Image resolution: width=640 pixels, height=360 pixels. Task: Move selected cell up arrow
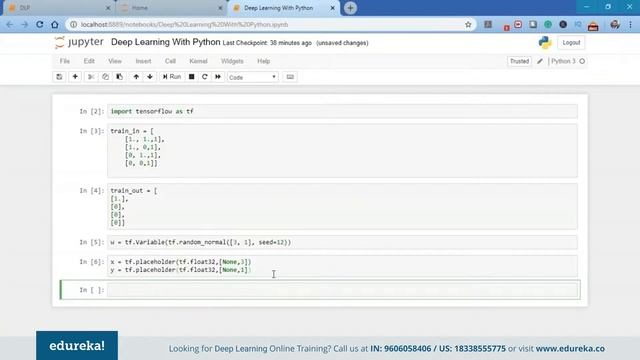[136, 77]
